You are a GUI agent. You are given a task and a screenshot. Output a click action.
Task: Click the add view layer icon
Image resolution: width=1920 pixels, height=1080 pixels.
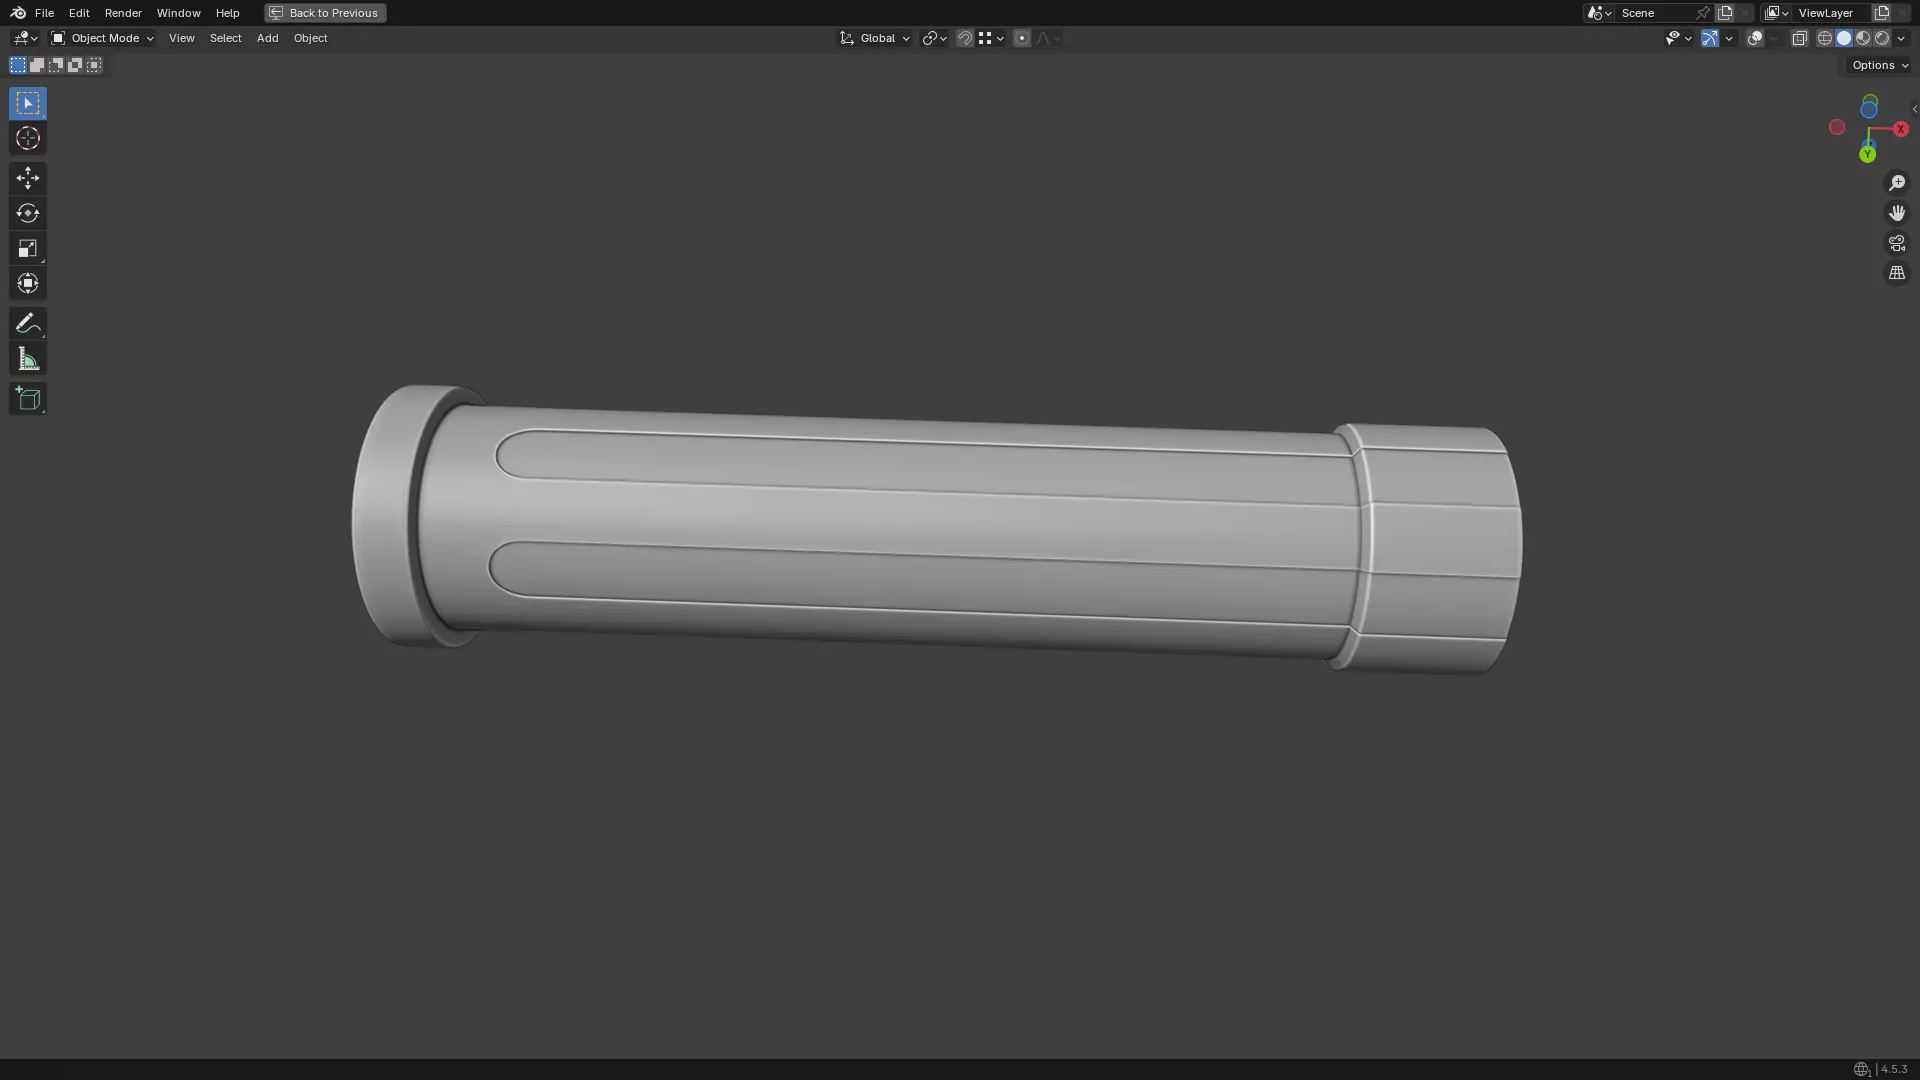point(1882,13)
